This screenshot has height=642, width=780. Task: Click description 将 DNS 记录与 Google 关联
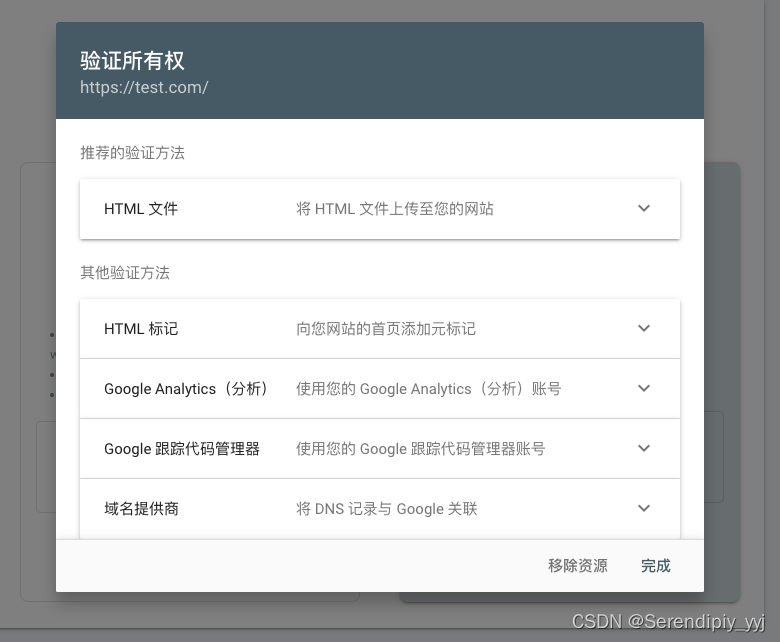tap(387, 509)
